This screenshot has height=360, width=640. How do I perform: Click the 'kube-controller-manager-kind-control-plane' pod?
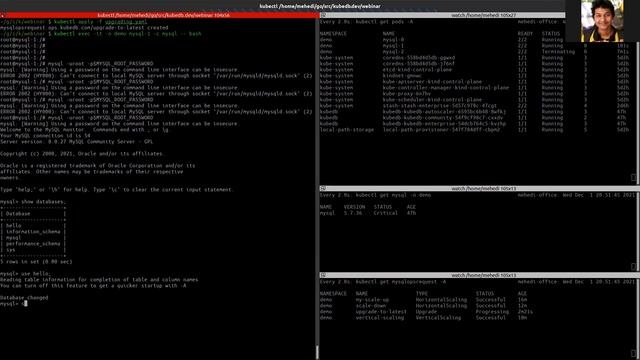click(x=446, y=88)
